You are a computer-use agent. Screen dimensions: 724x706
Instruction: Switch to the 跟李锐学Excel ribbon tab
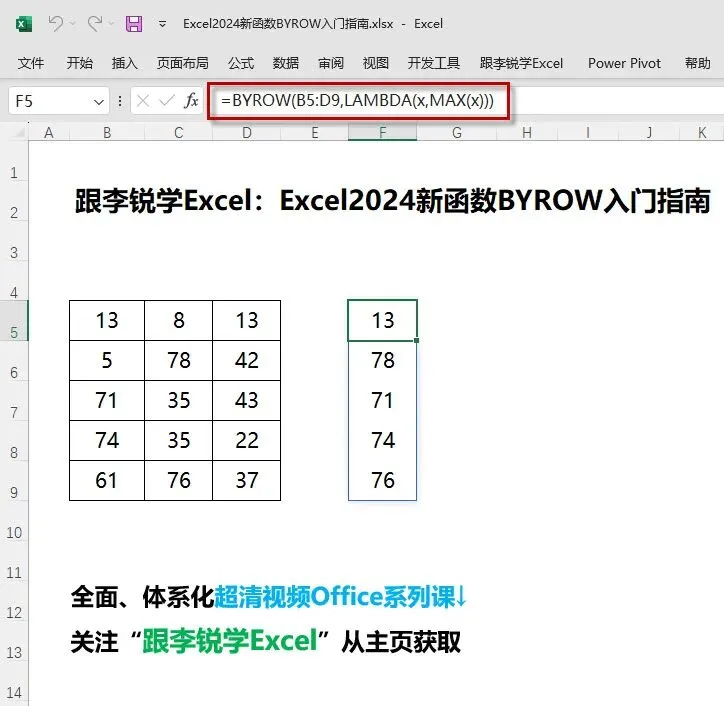pyautogui.click(x=521, y=63)
